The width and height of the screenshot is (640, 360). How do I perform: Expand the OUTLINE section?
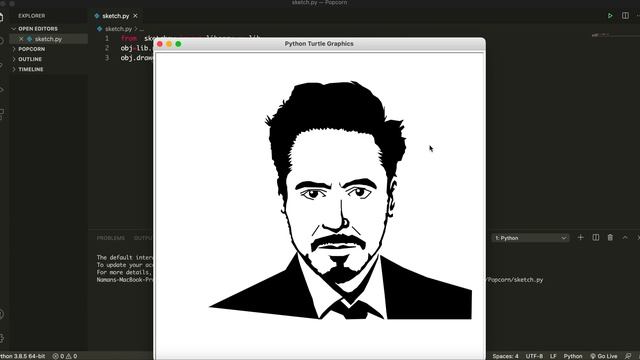click(30, 59)
